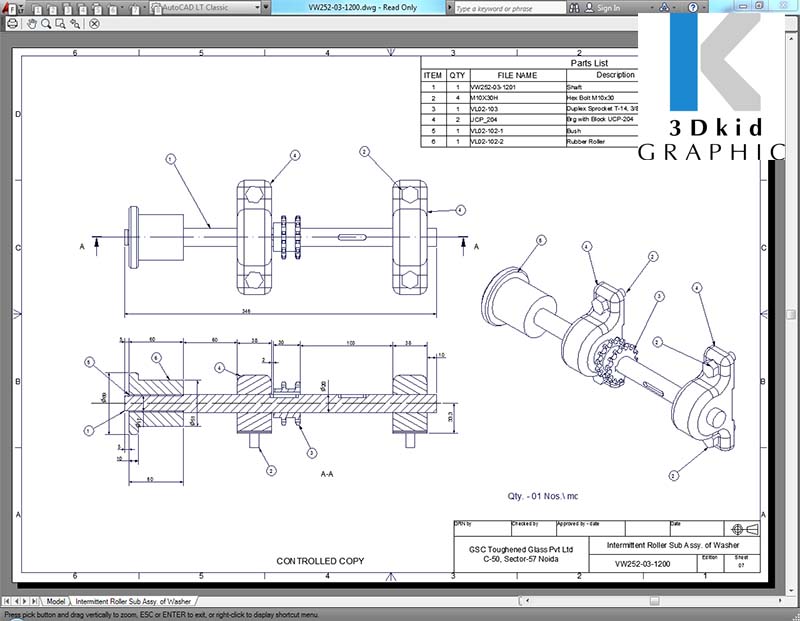Open the Autodesk Exchange icon
800x621 pixels.
[664, 8]
